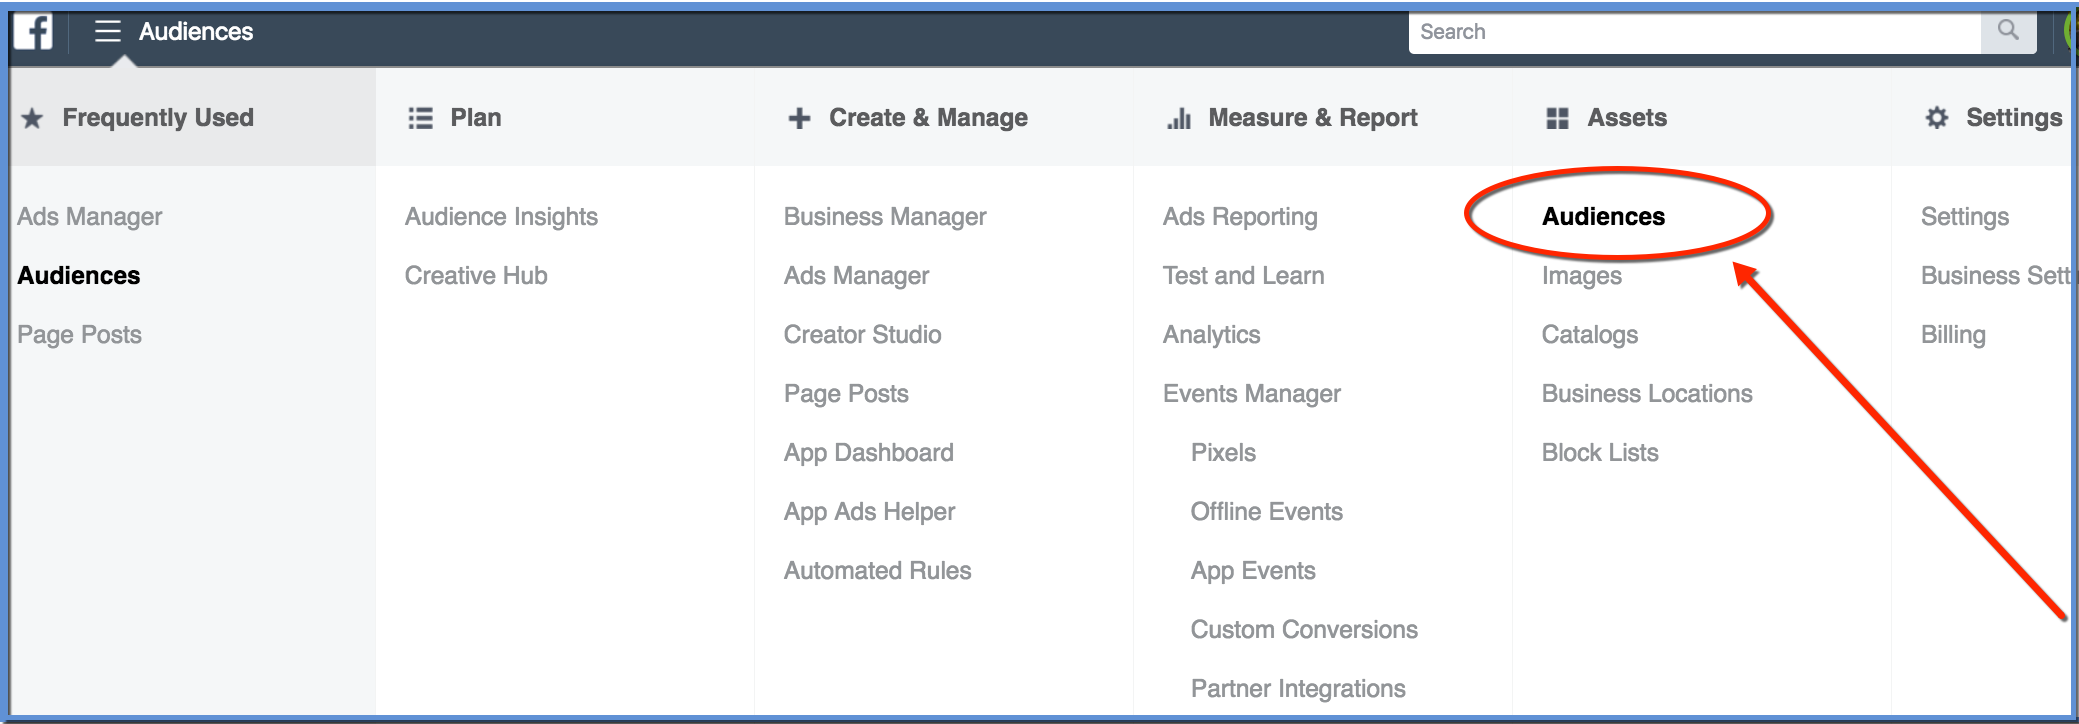Select the Assets column heading
2079x724 pixels.
tap(1627, 118)
